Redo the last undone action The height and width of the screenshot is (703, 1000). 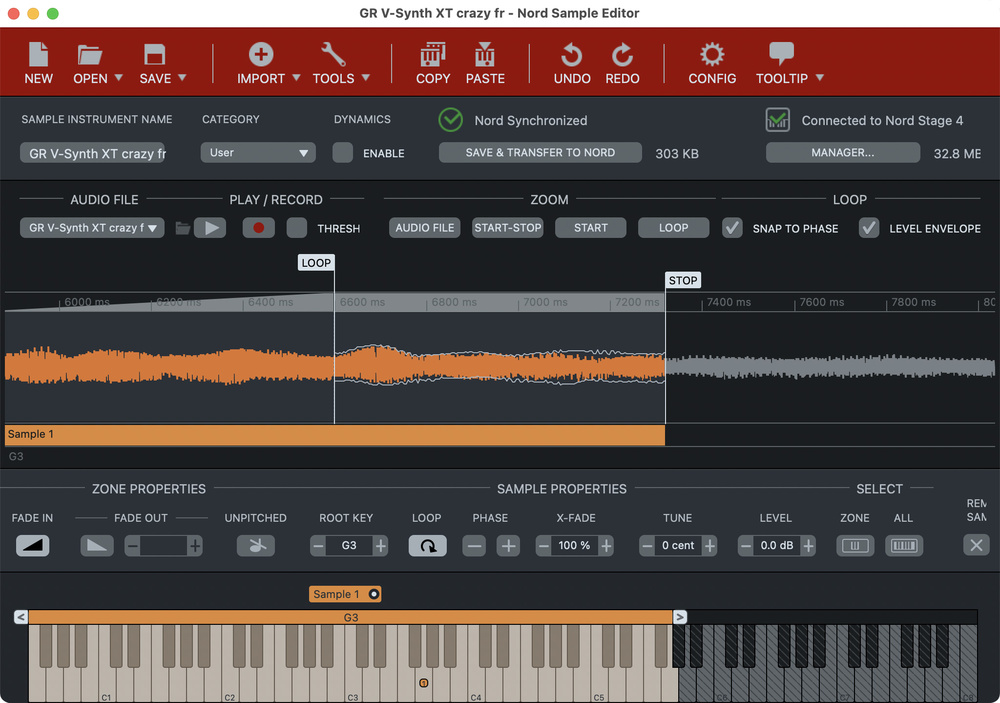622,55
